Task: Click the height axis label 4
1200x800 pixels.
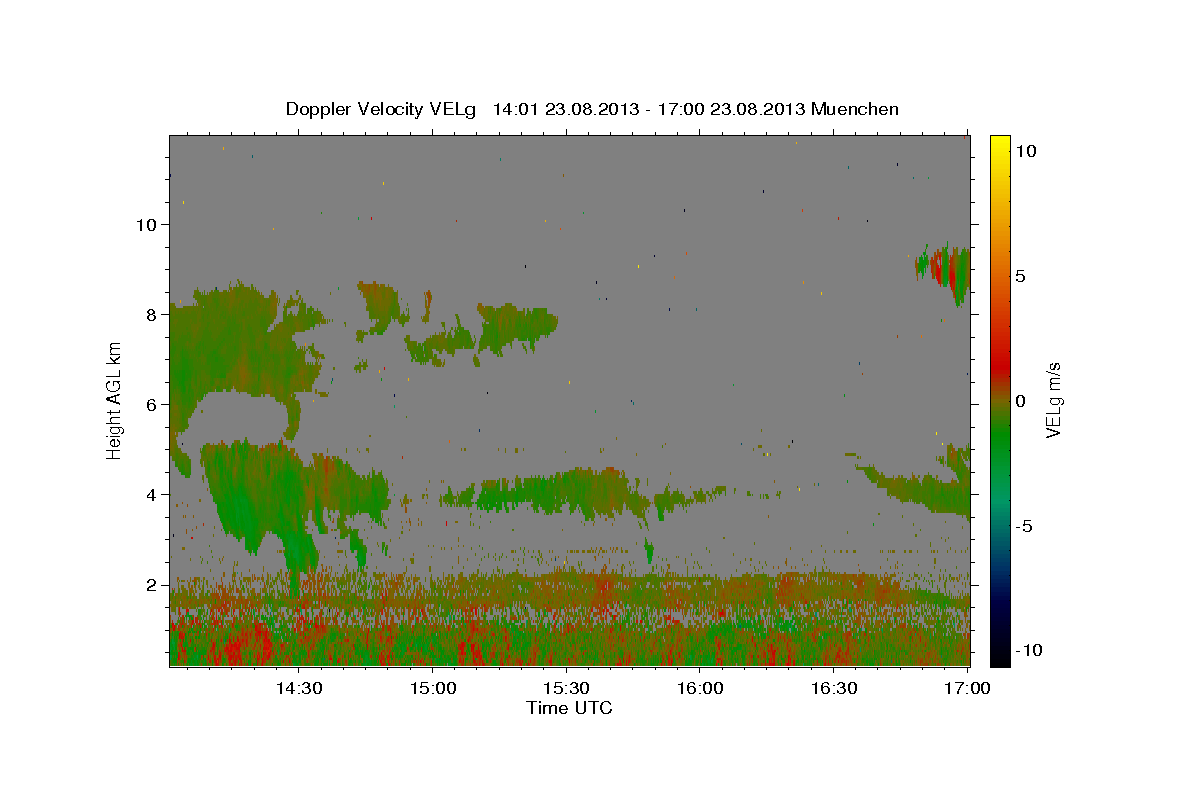Action: click(151, 495)
